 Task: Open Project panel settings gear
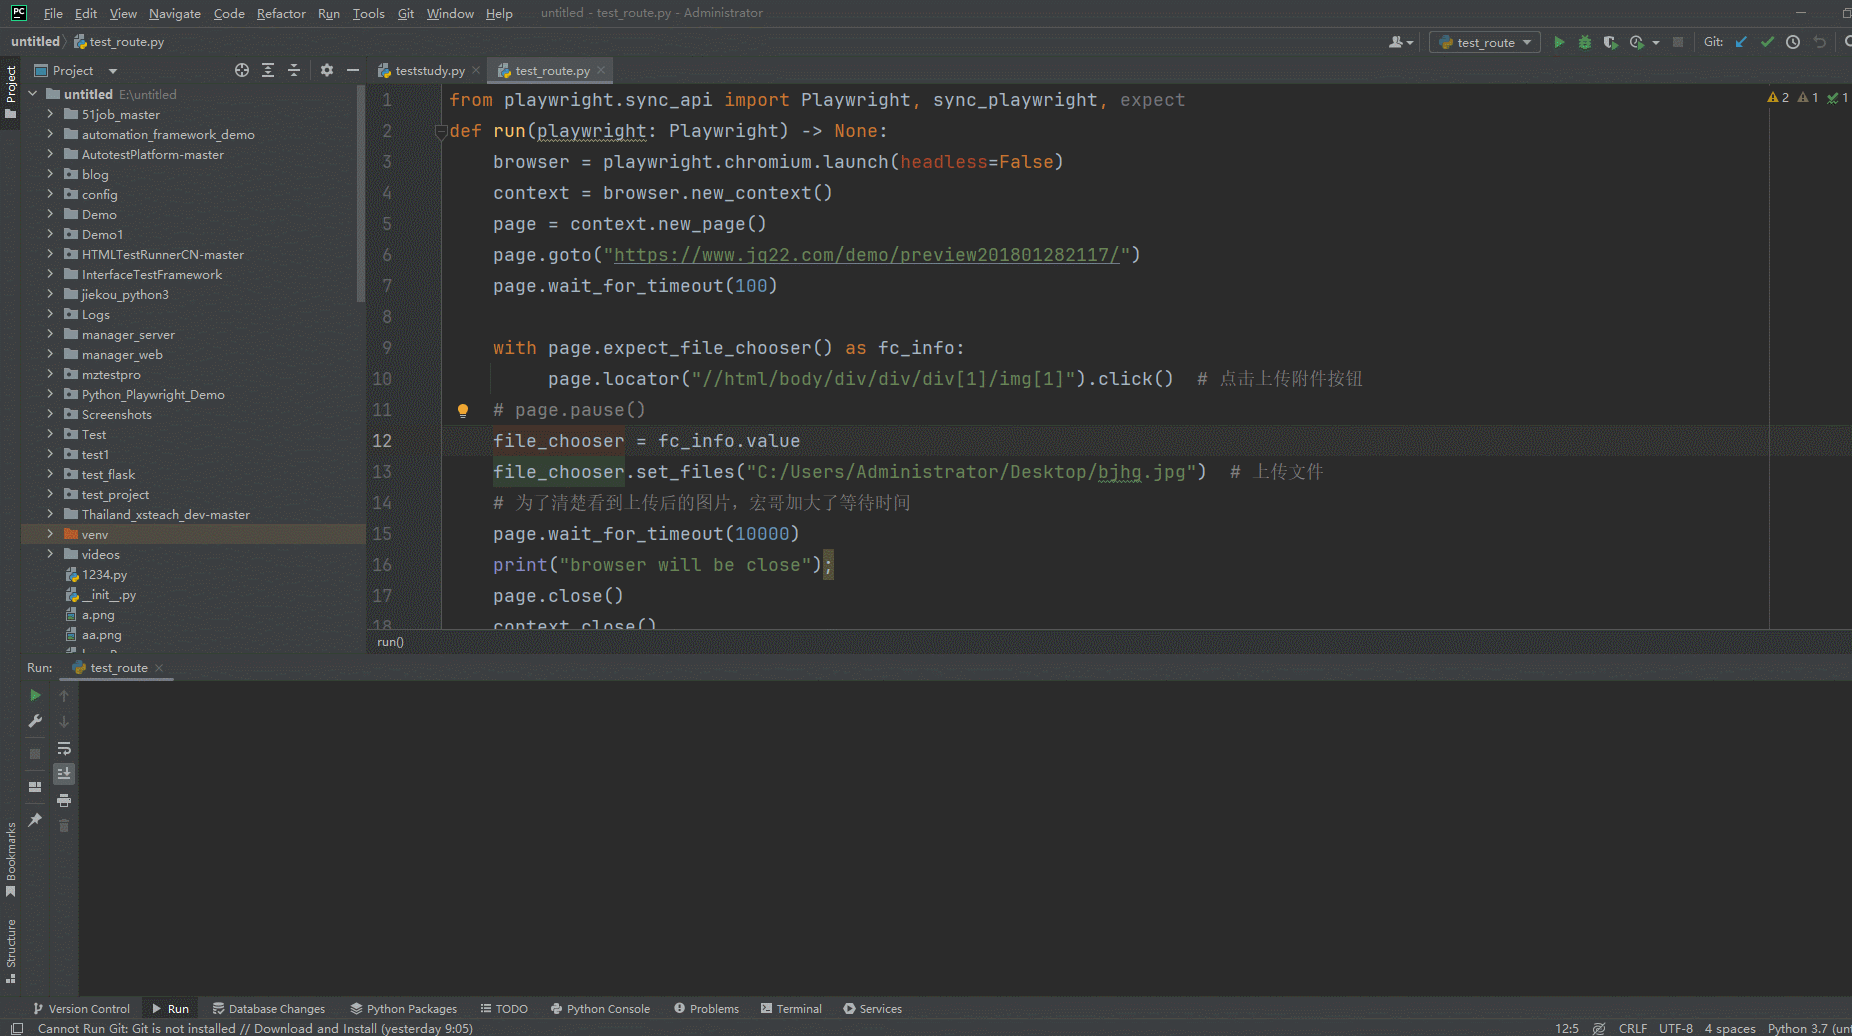pos(327,70)
